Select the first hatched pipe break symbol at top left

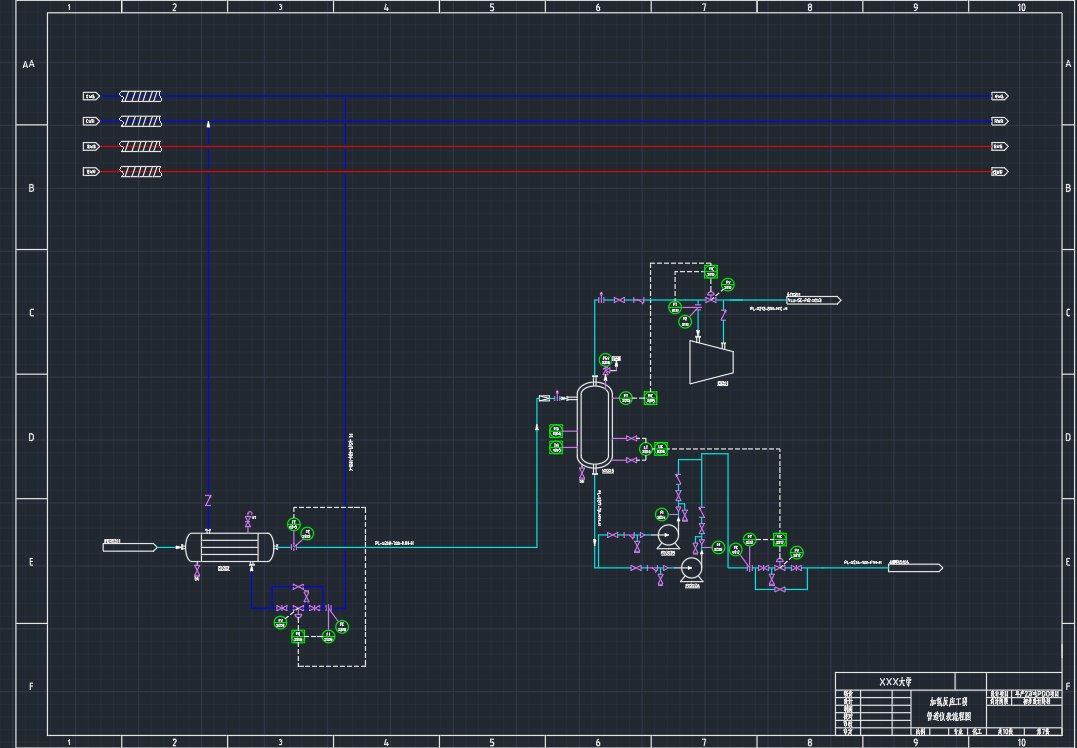(x=141, y=97)
